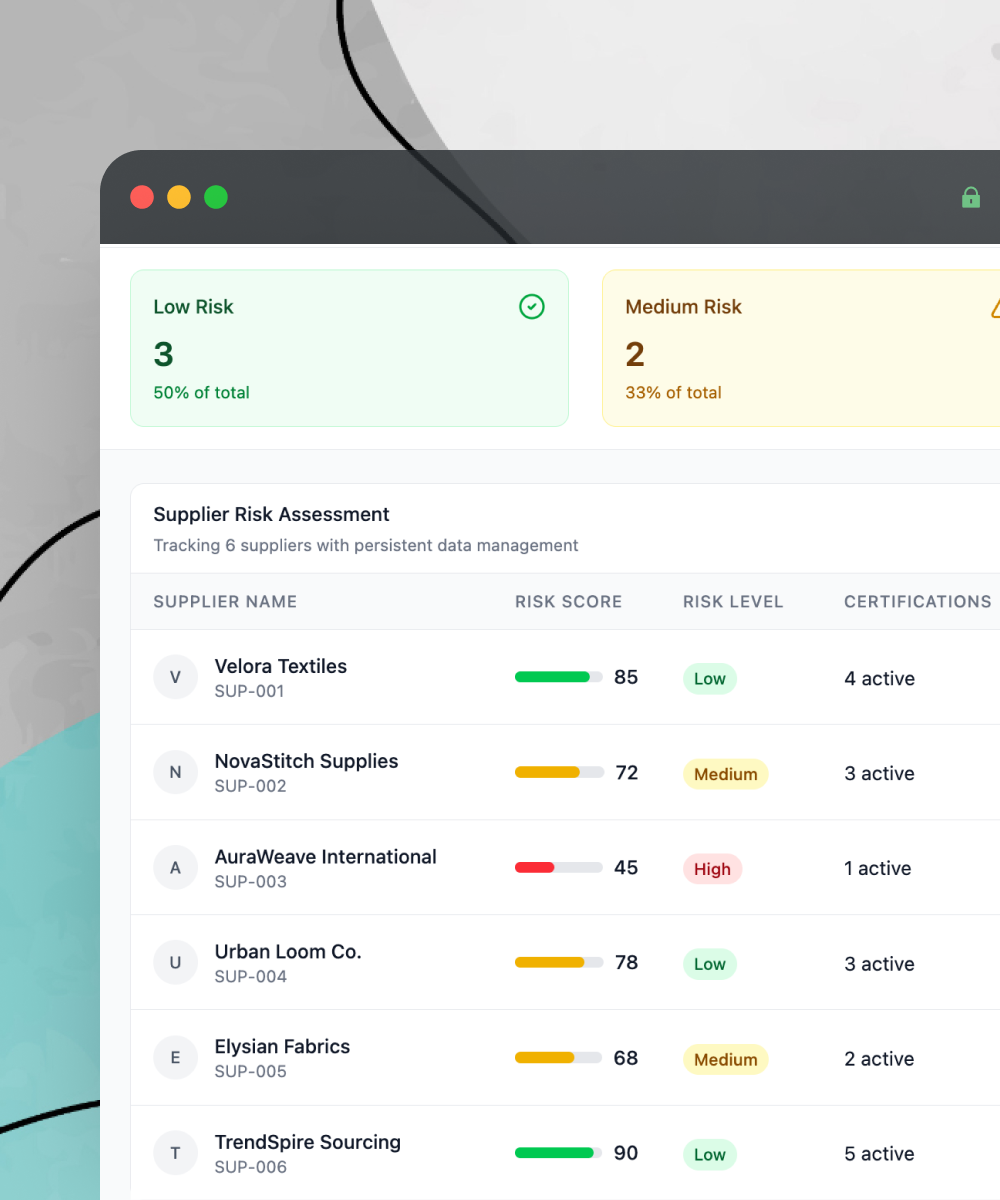This screenshot has width=1000, height=1200.
Task: Open the Low Risk summary card
Action: click(349, 348)
